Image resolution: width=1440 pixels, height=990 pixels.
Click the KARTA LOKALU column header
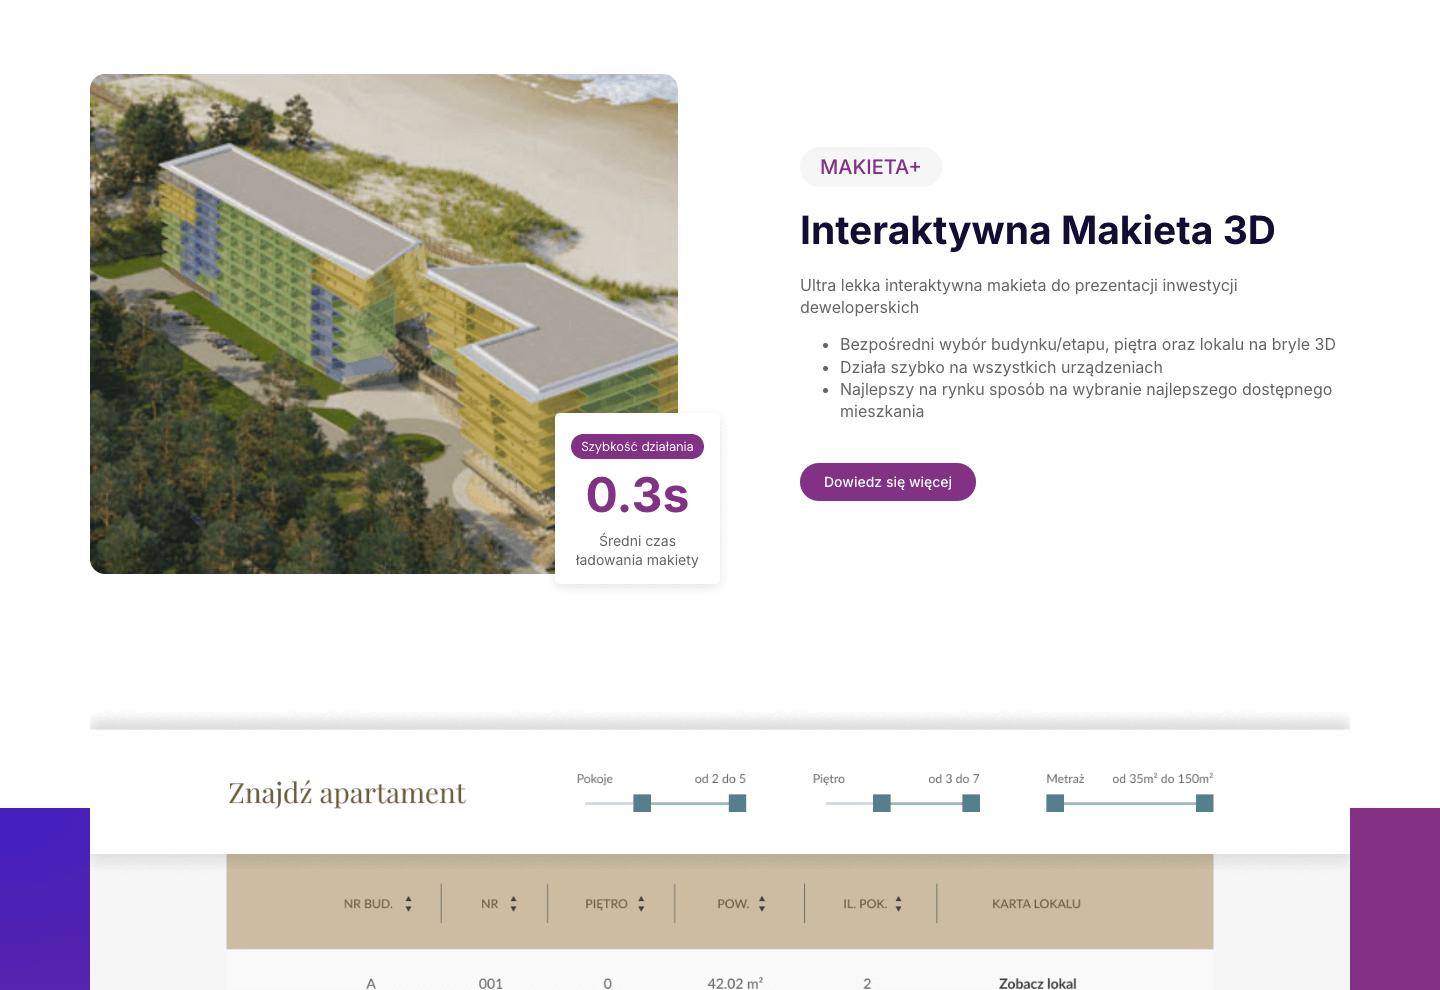coord(1036,904)
